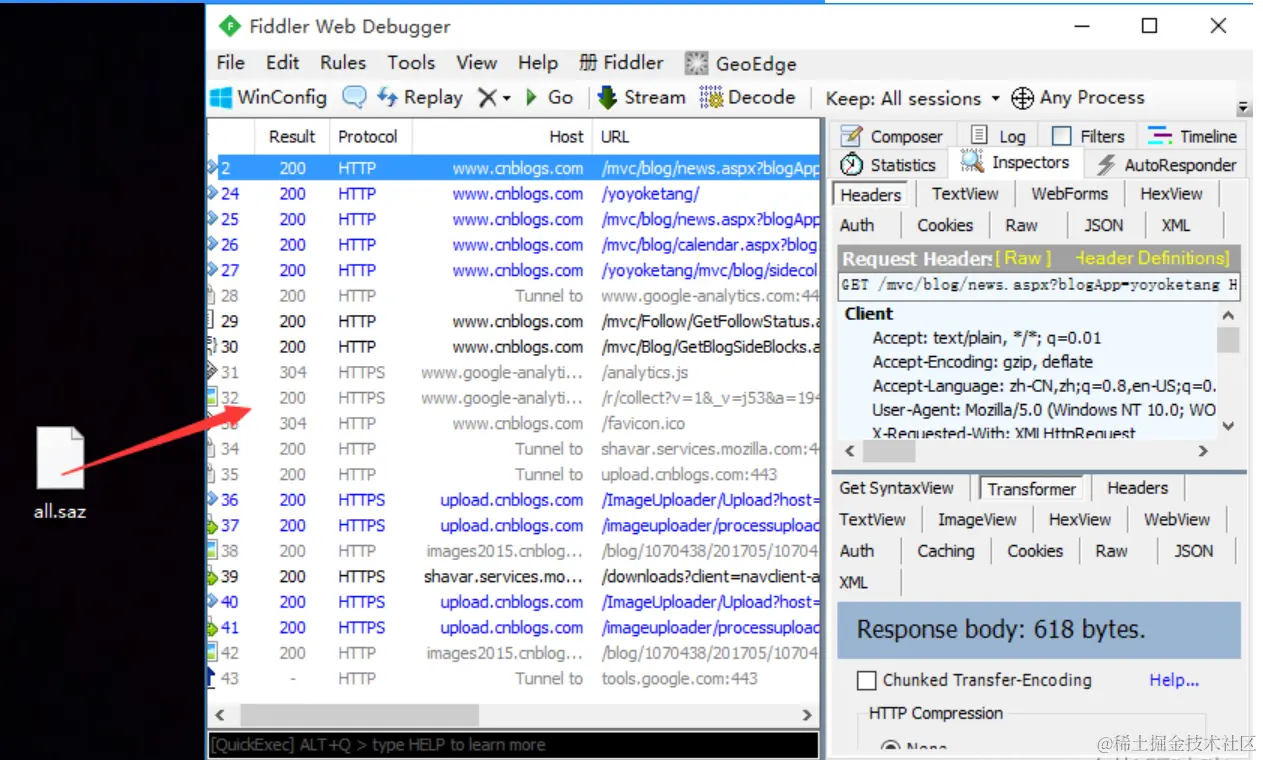Open request JSON inspector tab
1263x760 pixels.
coord(1103,226)
